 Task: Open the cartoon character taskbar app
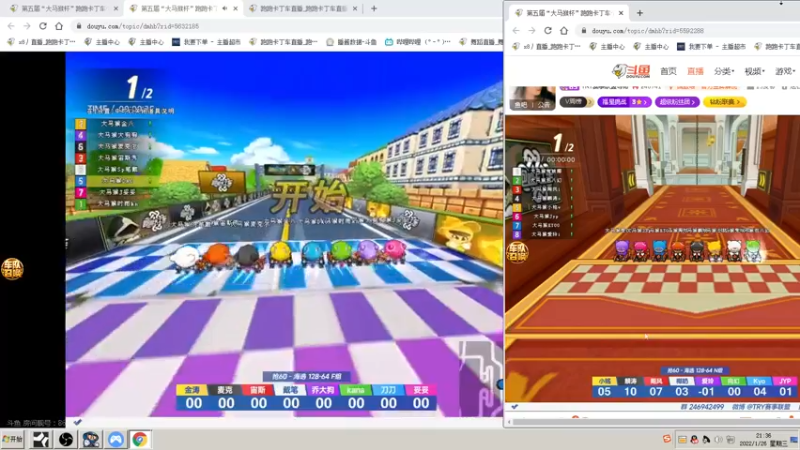click(91, 439)
